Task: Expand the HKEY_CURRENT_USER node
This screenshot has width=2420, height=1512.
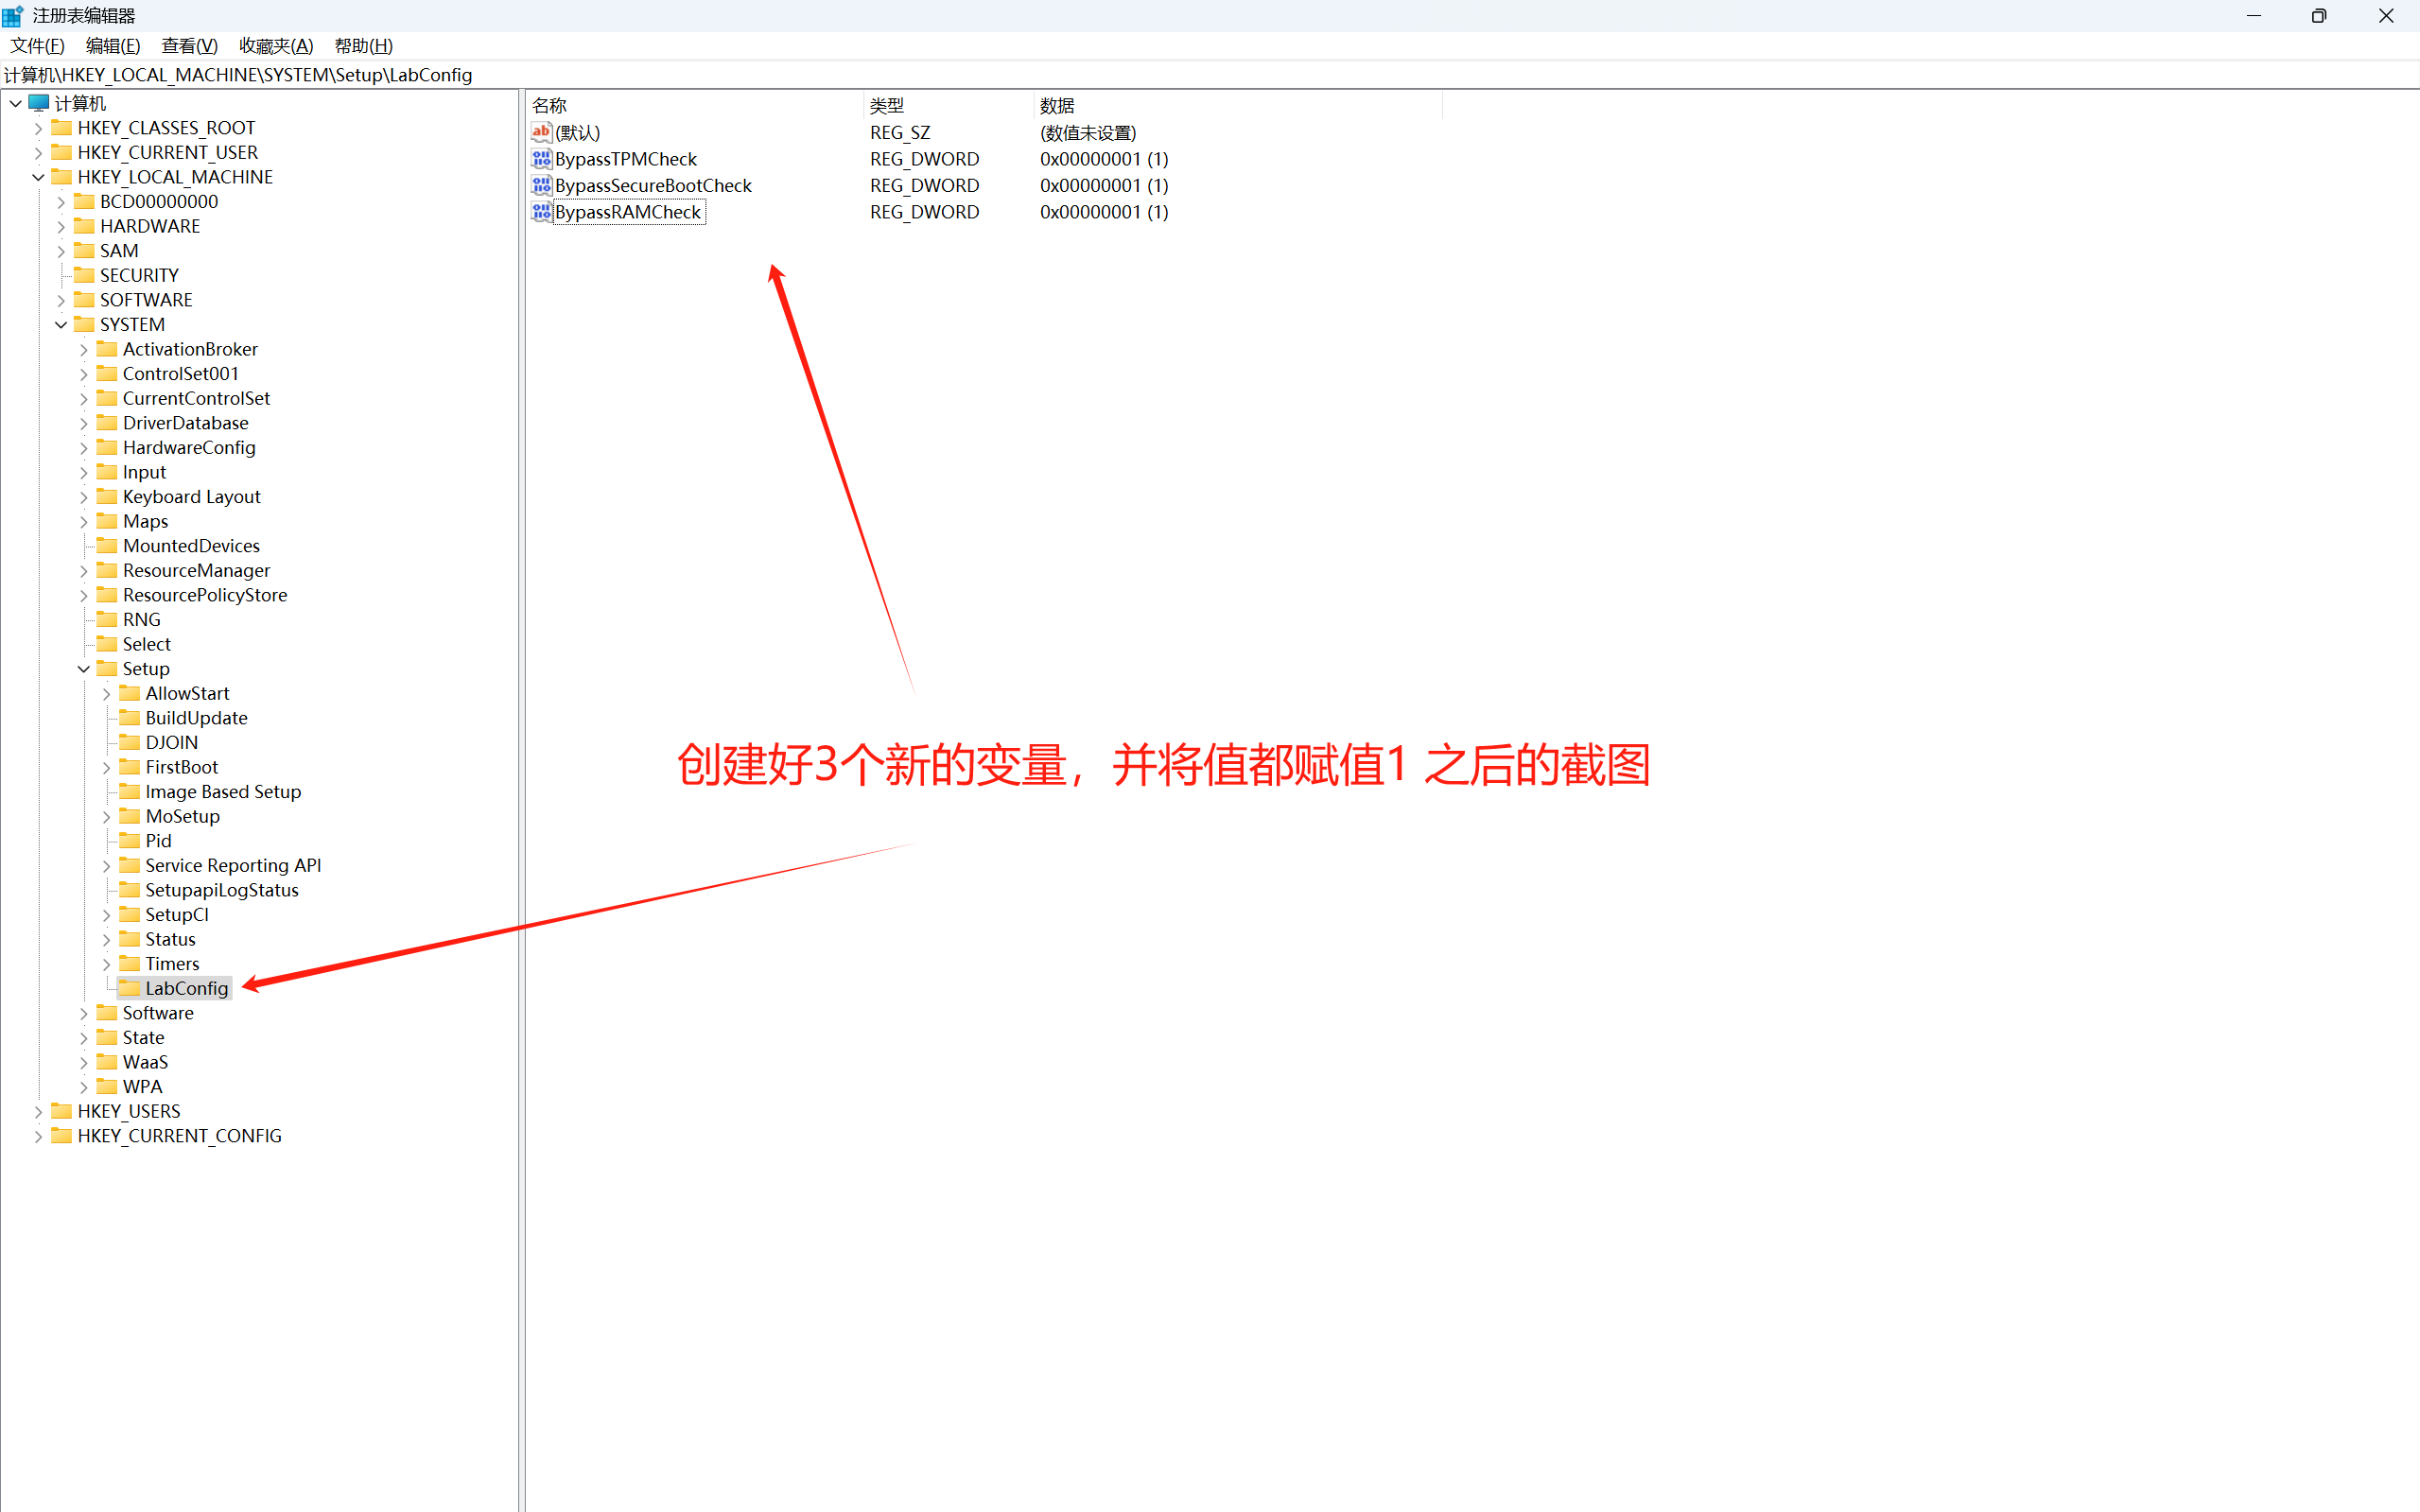Action: 38,153
